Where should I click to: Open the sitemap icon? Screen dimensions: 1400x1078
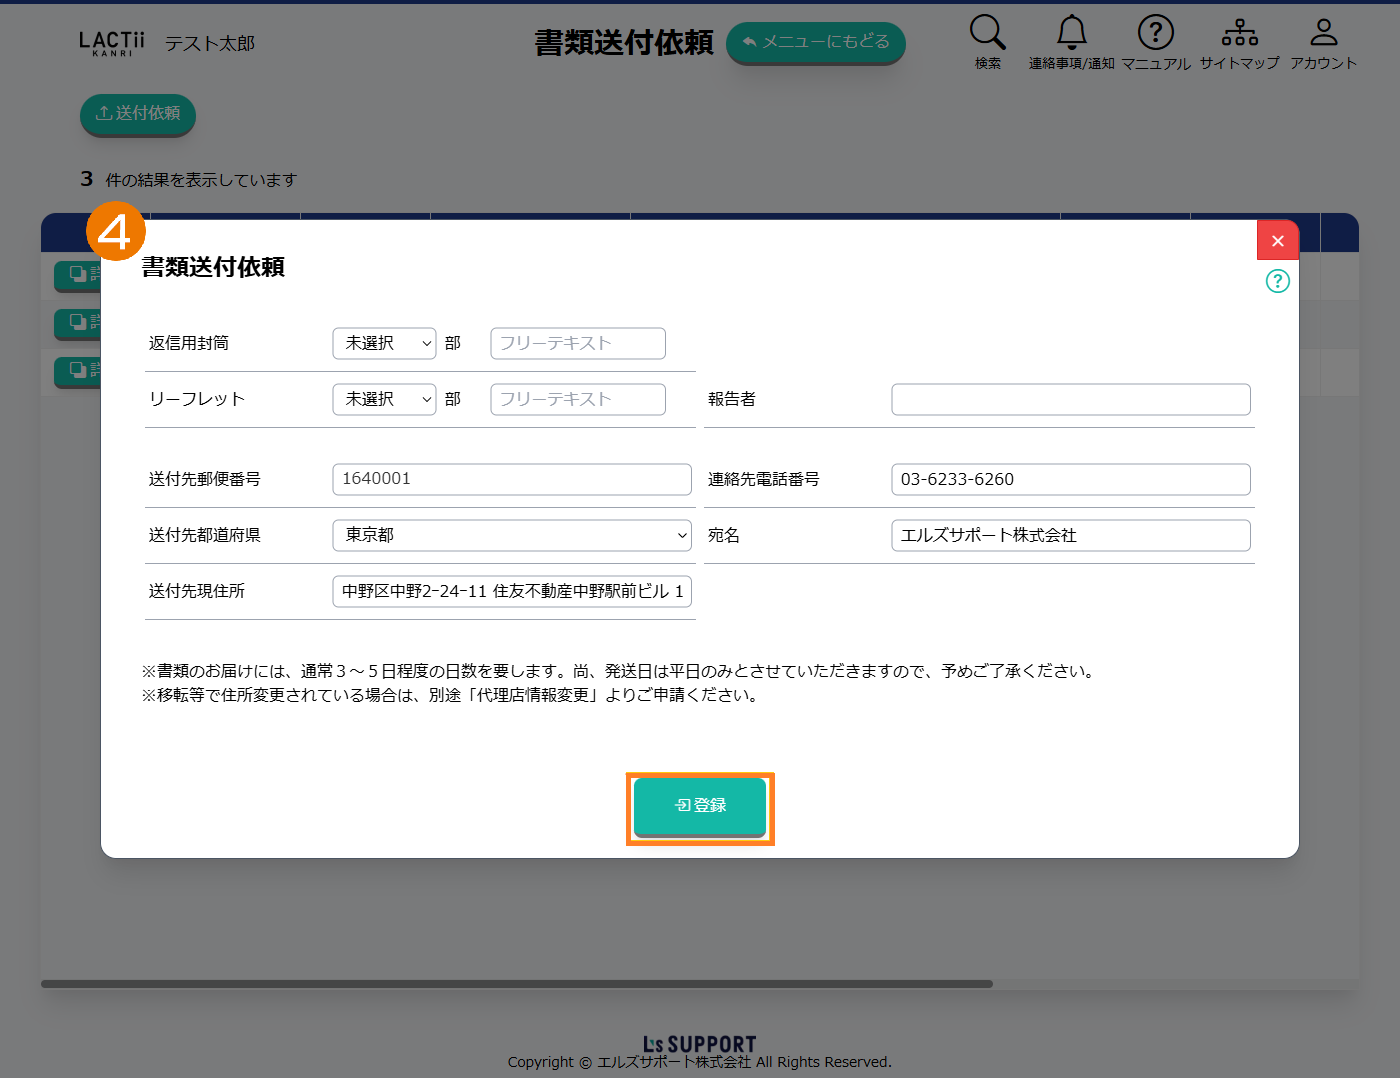pos(1239,33)
